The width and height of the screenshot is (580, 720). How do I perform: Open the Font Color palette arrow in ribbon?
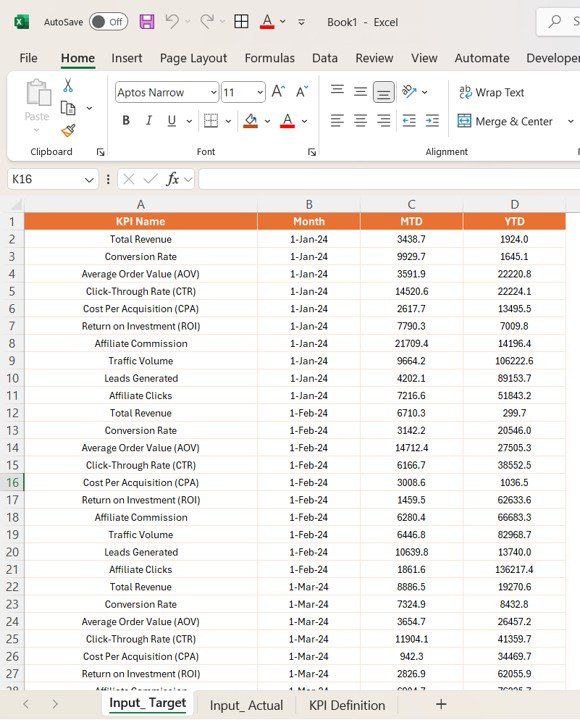click(x=304, y=121)
